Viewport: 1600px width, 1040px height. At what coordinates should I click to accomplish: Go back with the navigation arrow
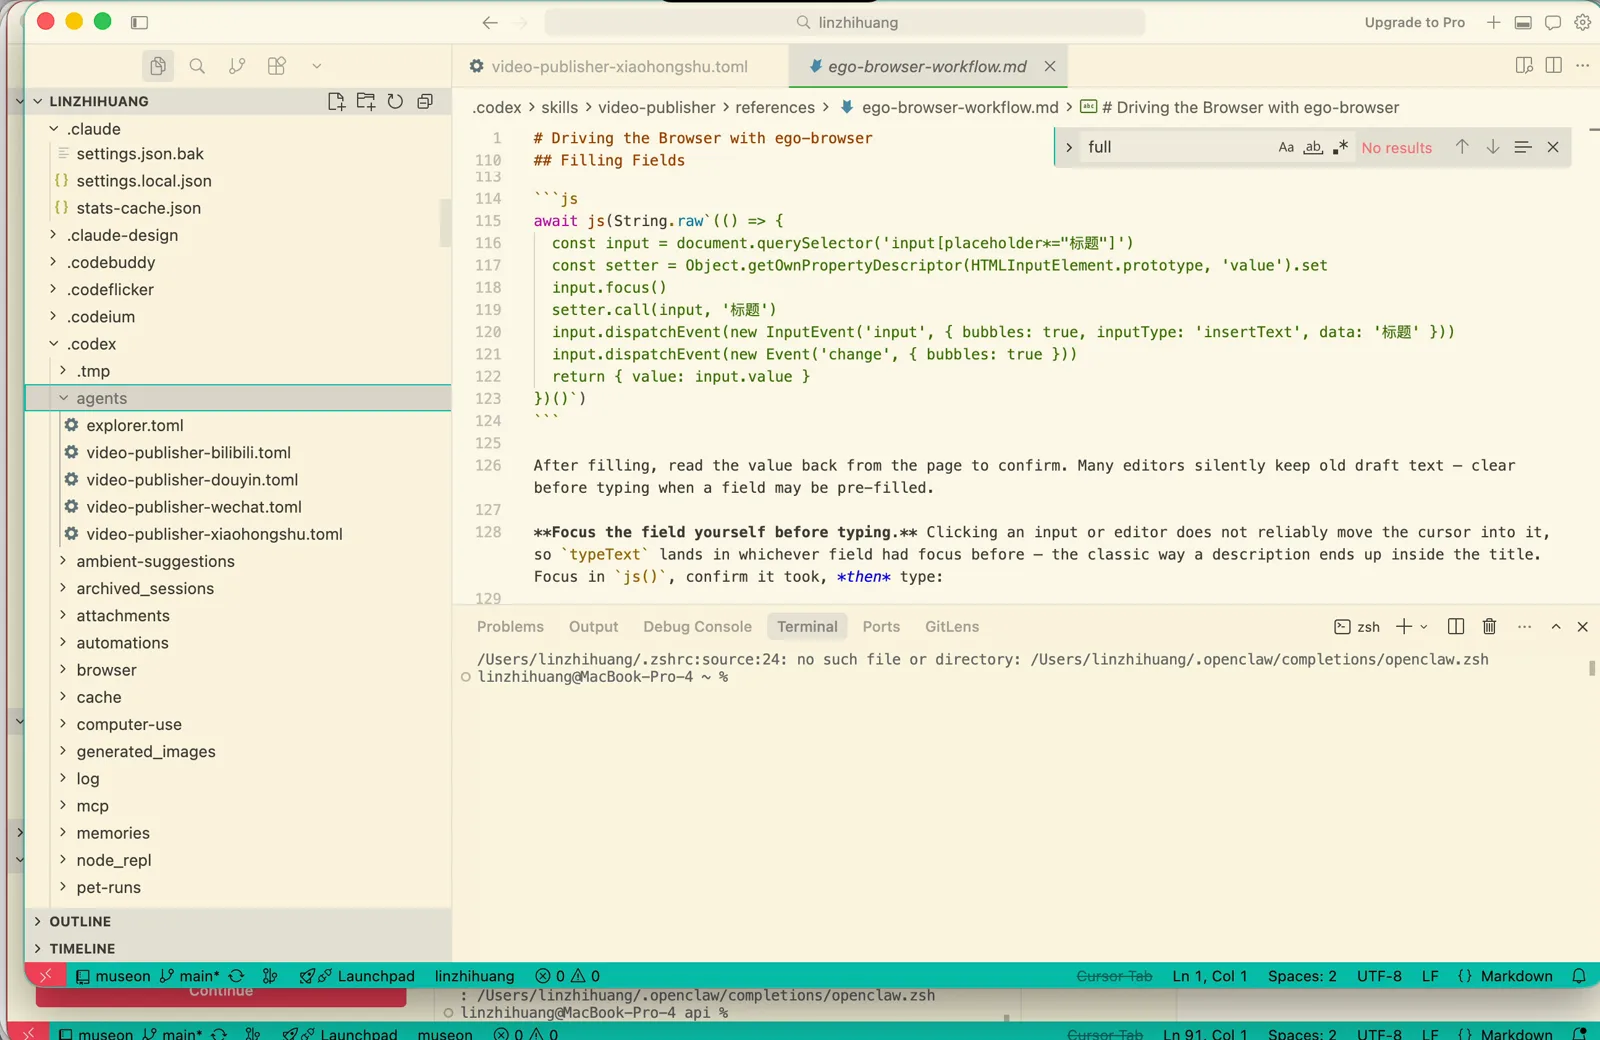tap(490, 22)
